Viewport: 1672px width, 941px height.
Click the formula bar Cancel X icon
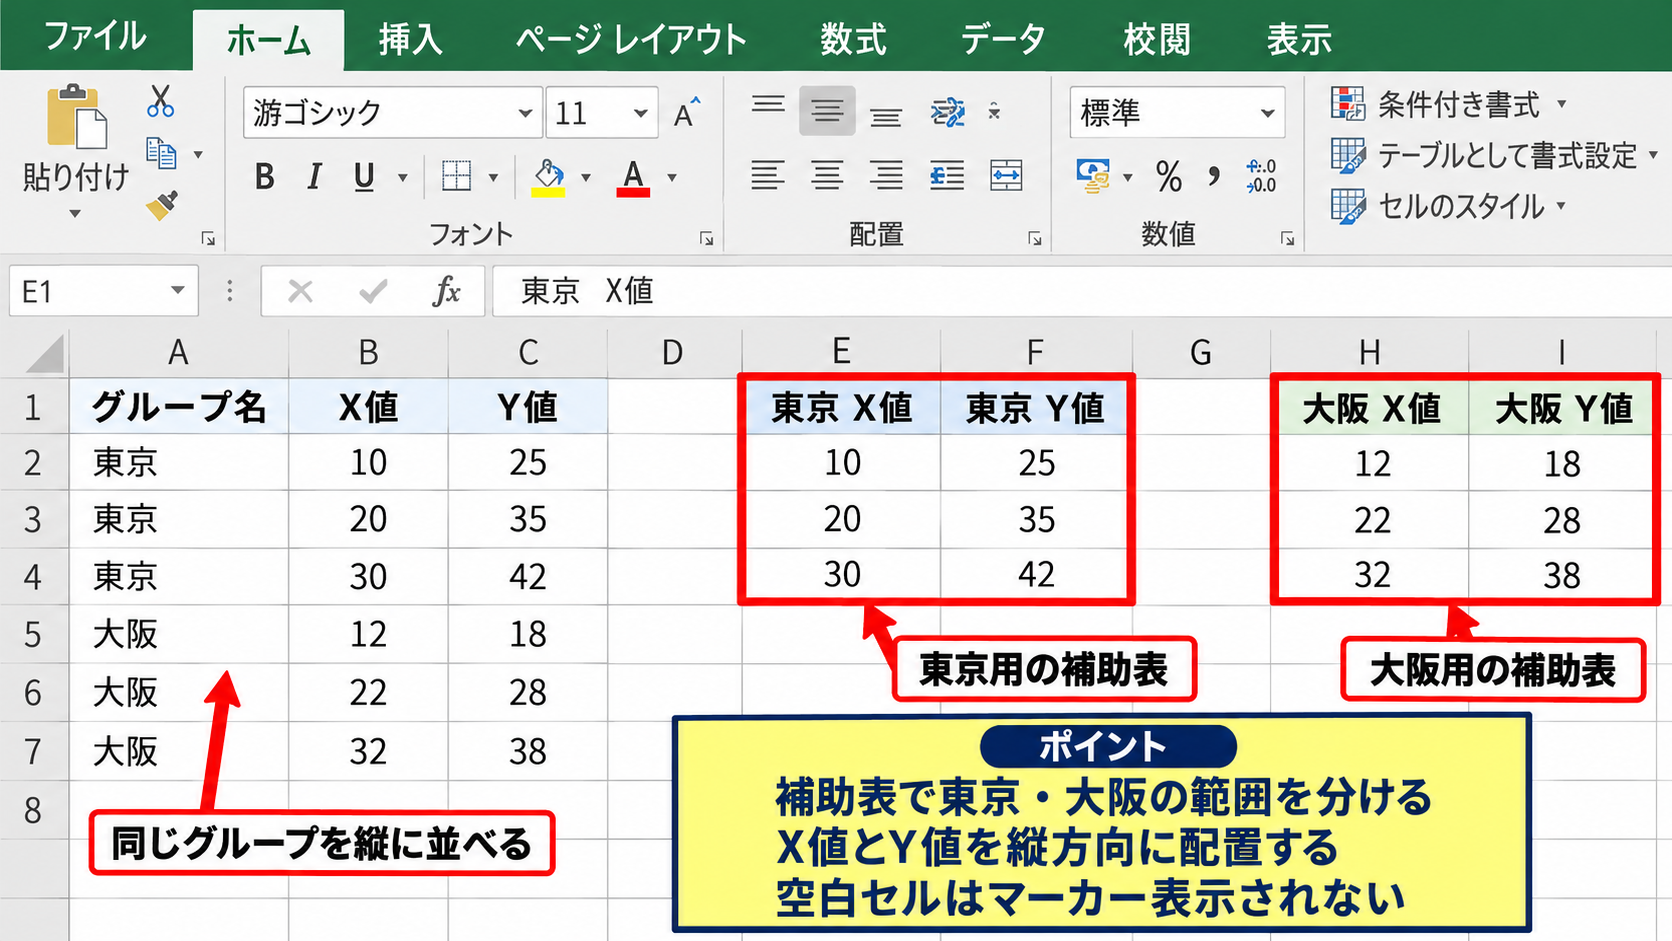pos(300,291)
